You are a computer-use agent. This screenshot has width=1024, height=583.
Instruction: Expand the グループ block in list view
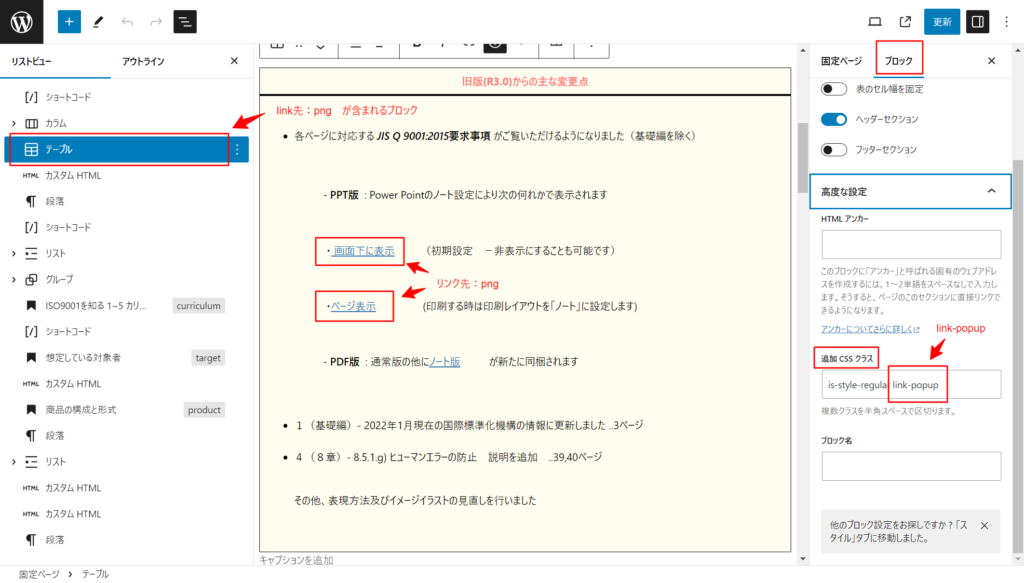pos(14,279)
